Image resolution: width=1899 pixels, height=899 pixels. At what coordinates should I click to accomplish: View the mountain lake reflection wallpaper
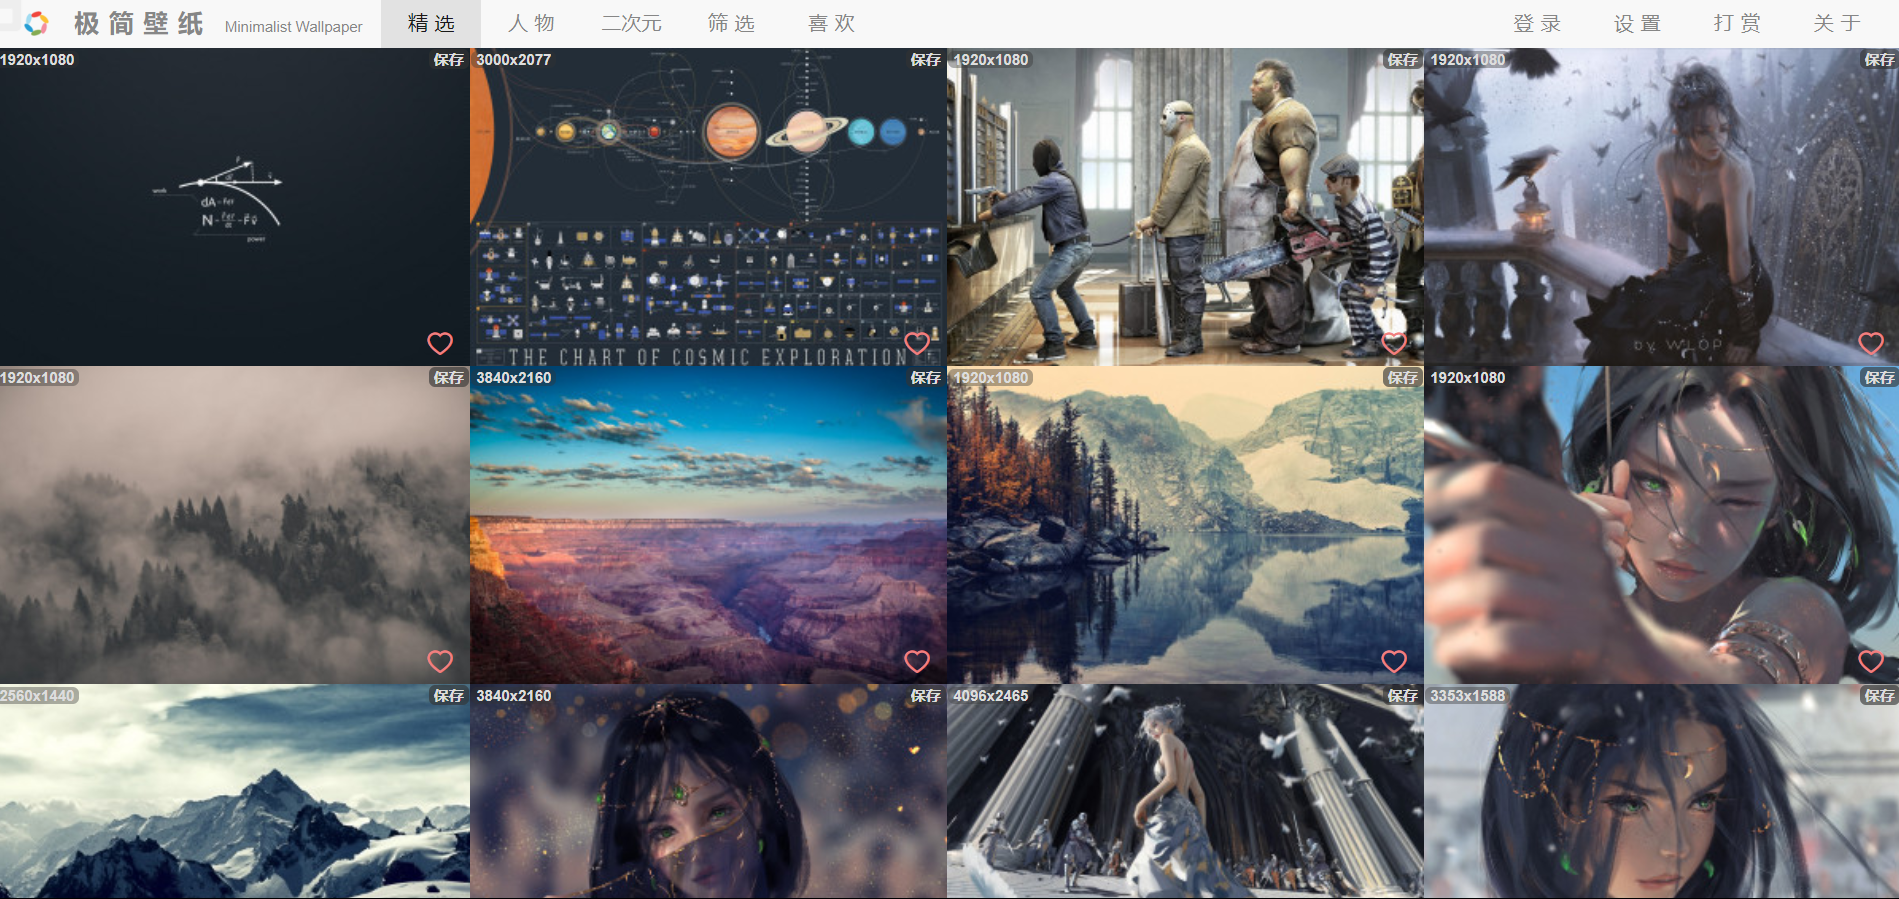[1185, 525]
